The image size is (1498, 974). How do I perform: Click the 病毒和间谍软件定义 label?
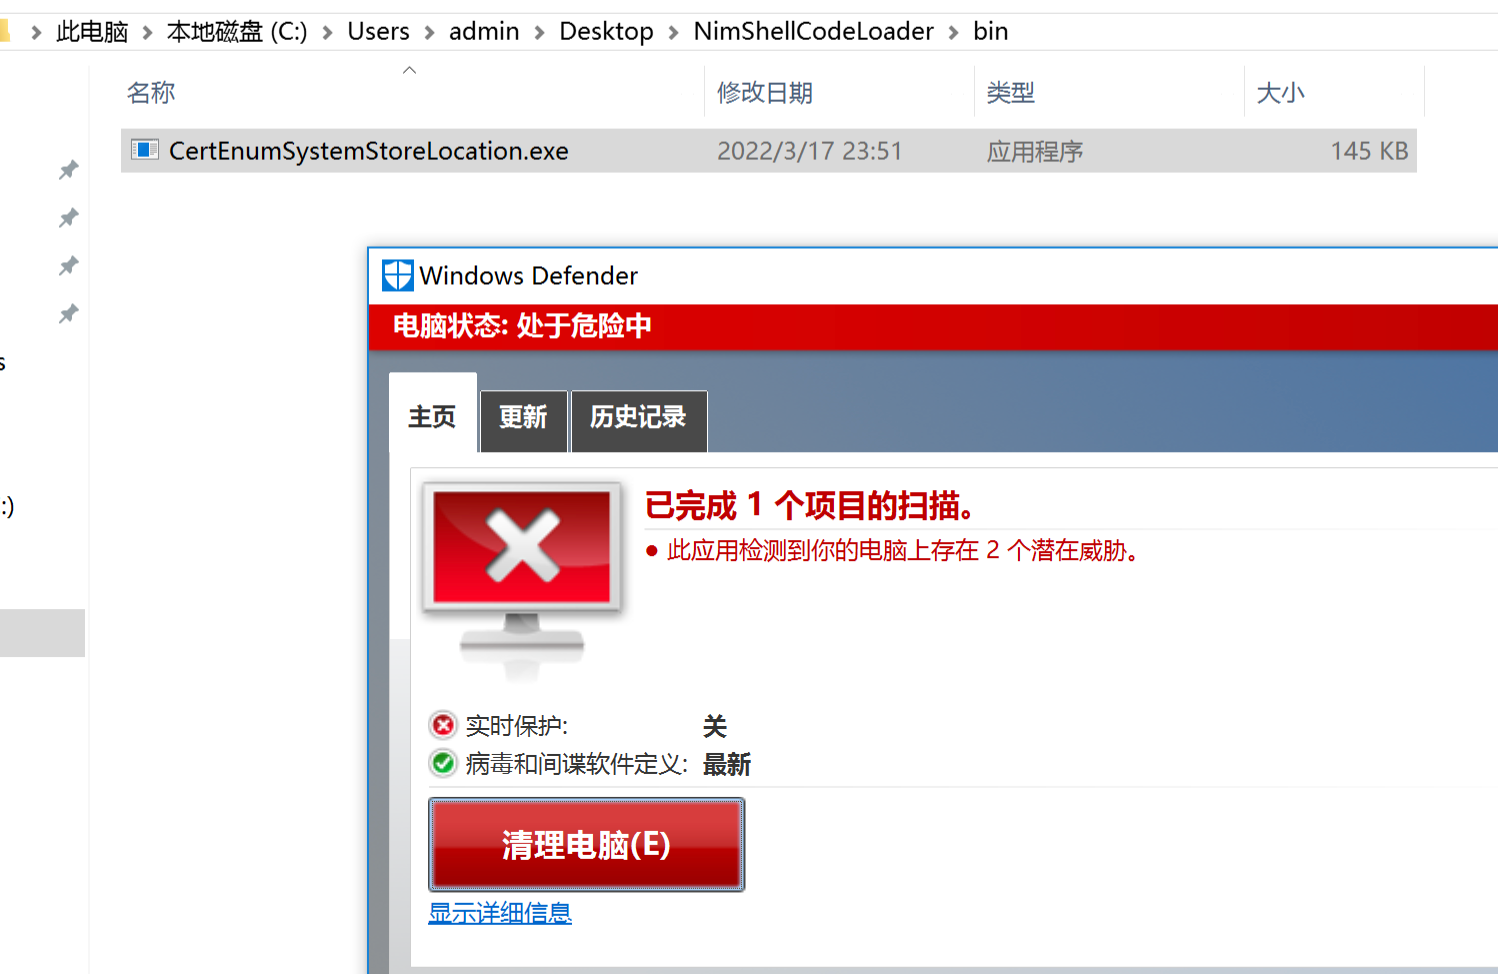tap(576, 764)
